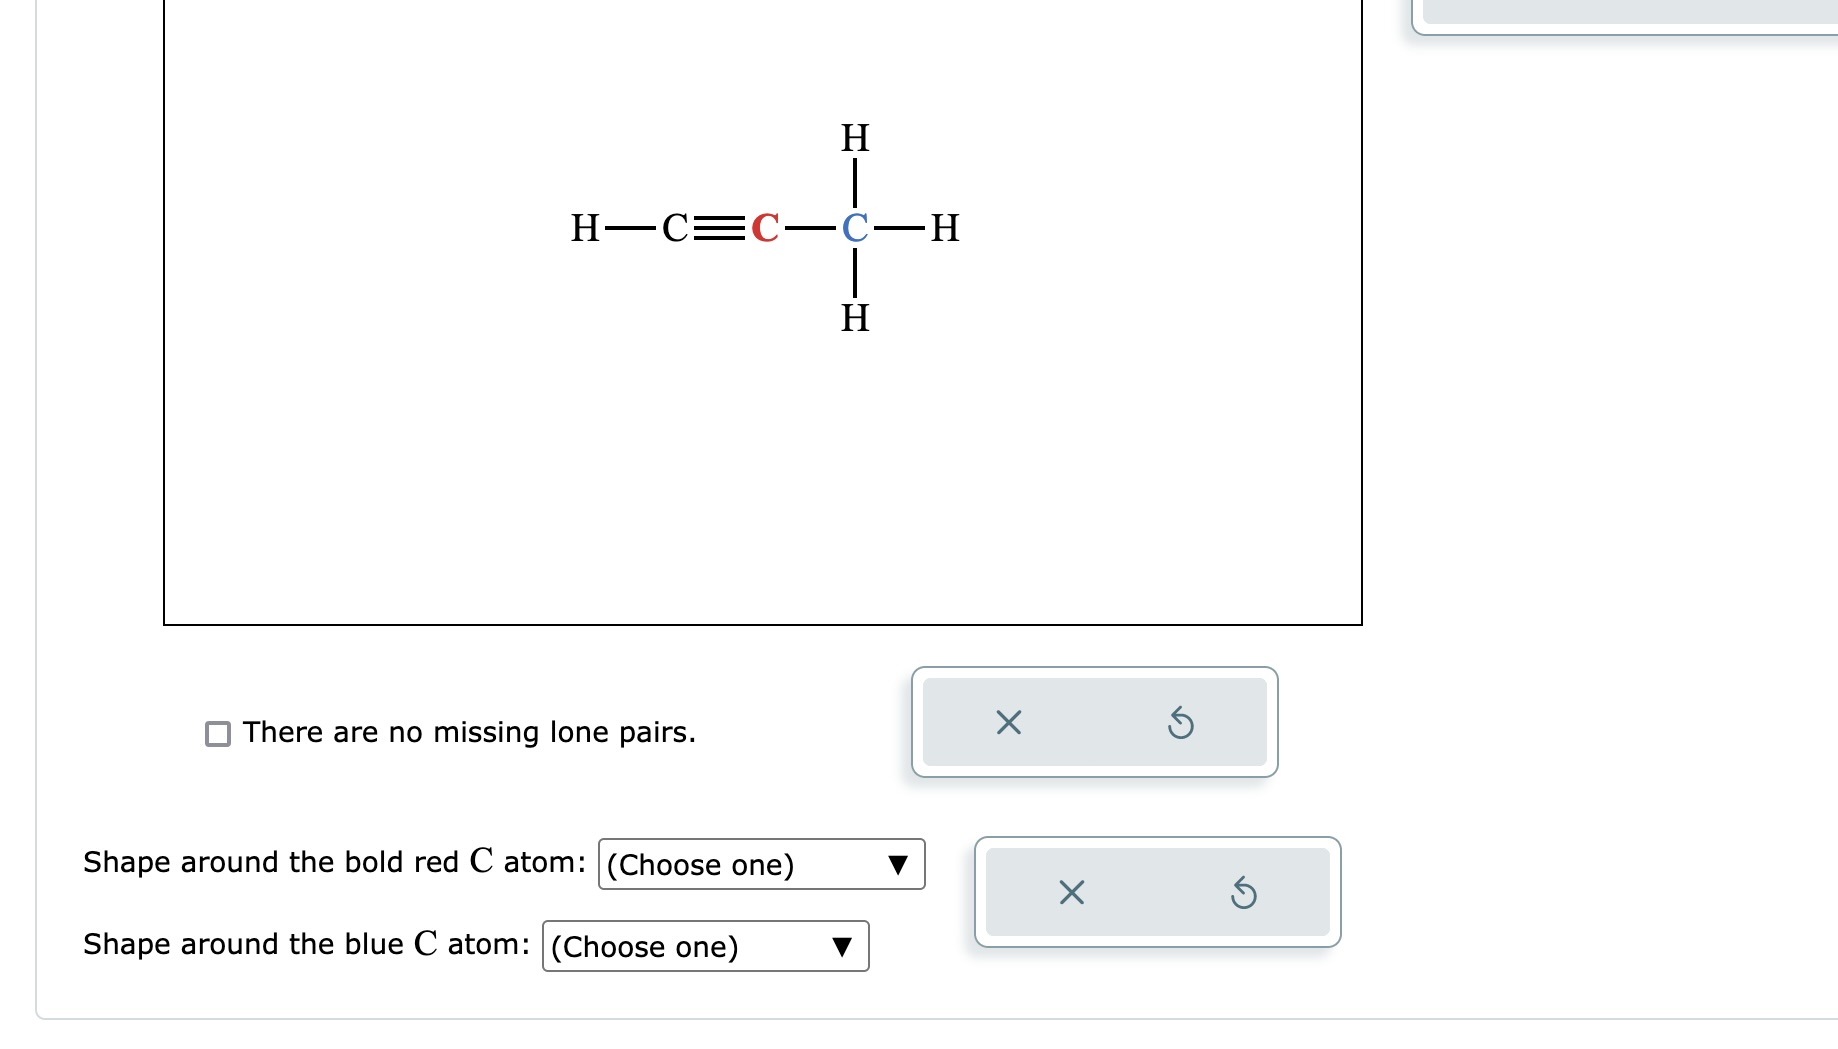Open the shape dropdown for the blue C atom
The height and width of the screenshot is (1049, 1838).
click(706, 946)
